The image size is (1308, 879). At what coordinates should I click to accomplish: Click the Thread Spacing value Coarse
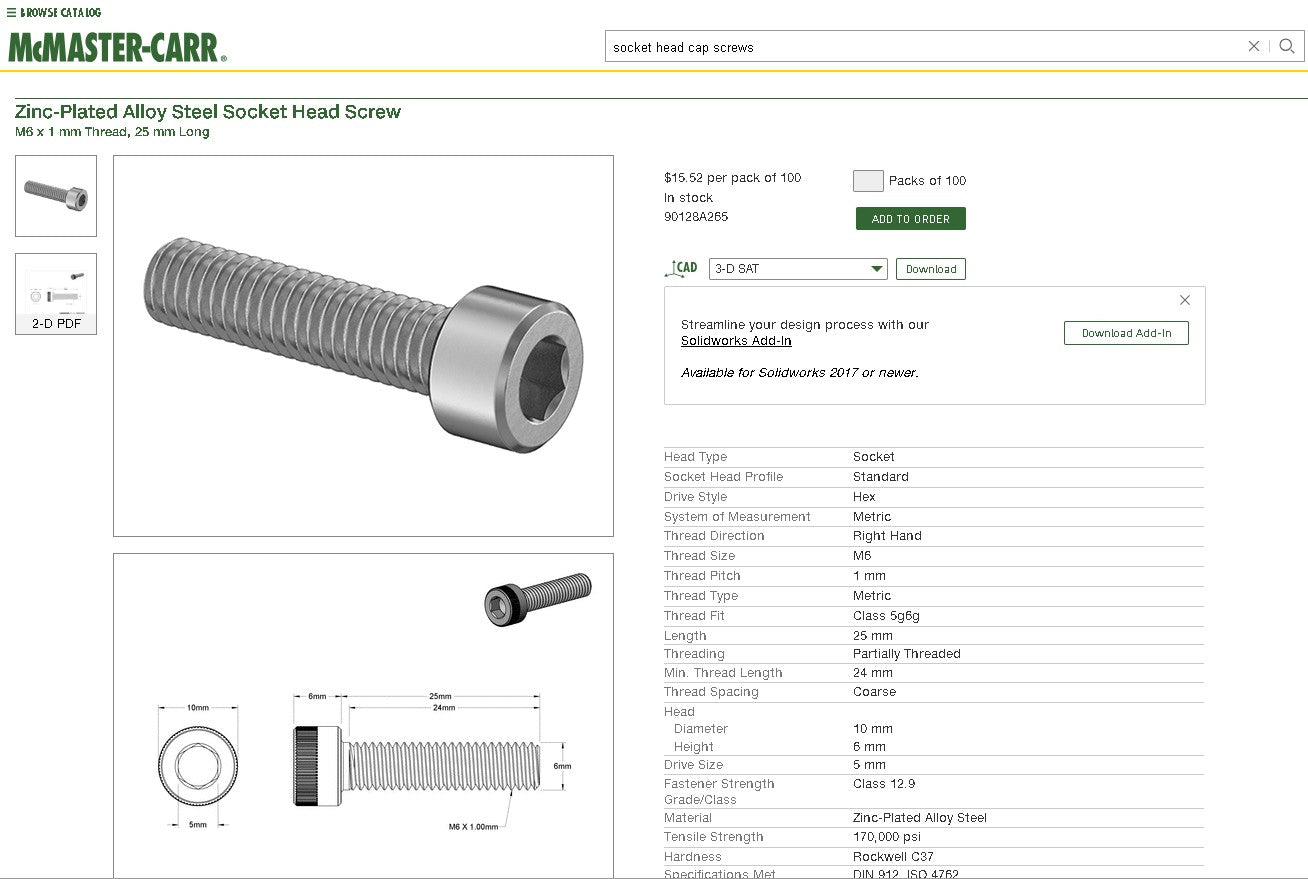click(875, 692)
